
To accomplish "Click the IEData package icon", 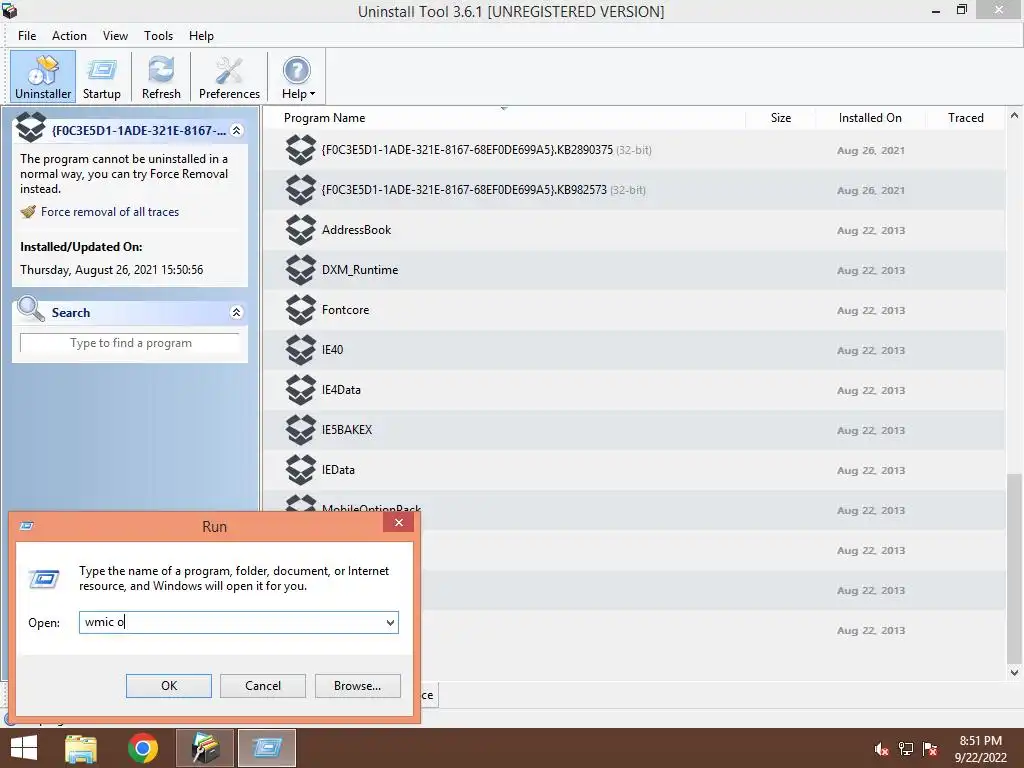I will (x=300, y=470).
